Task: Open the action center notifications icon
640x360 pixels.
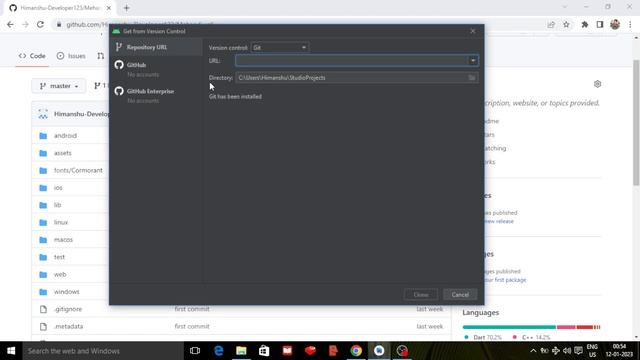Action: (578, 351)
